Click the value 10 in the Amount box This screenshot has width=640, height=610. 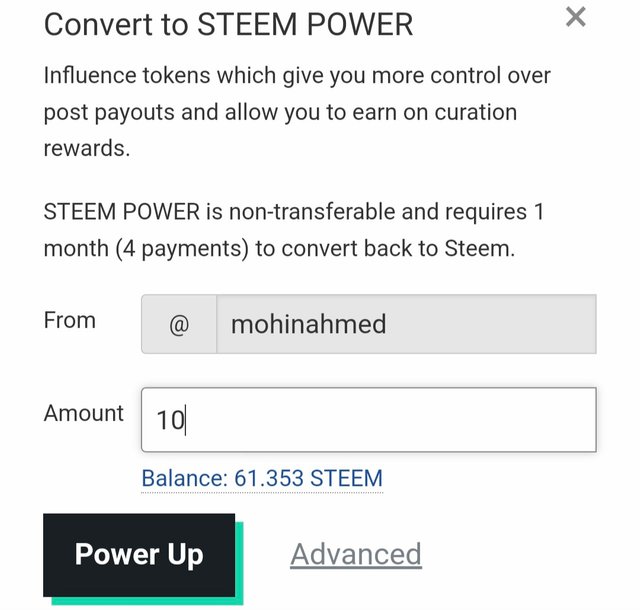[170, 420]
